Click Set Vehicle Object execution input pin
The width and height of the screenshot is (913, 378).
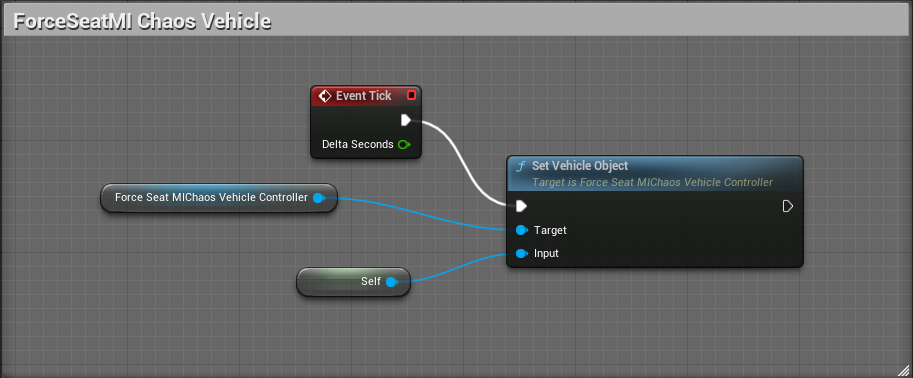click(521, 206)
